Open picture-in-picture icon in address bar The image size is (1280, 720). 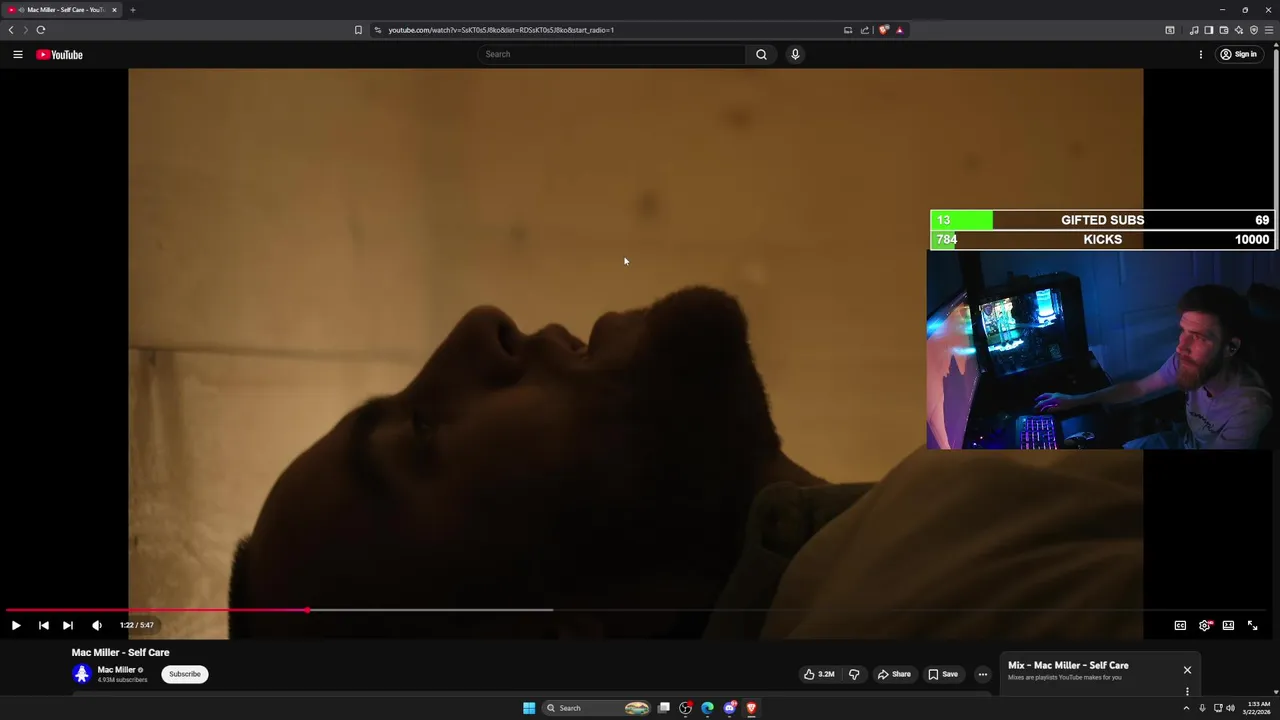tap(848, 30)
